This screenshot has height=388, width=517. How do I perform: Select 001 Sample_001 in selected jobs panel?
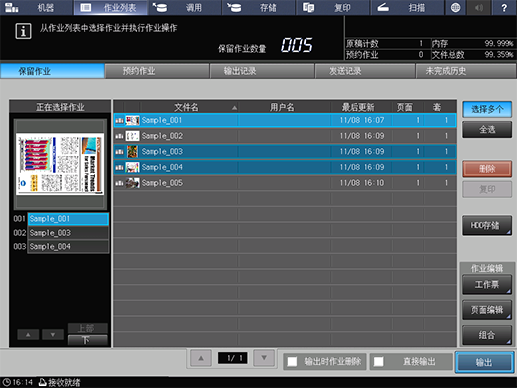pos(68,219)
